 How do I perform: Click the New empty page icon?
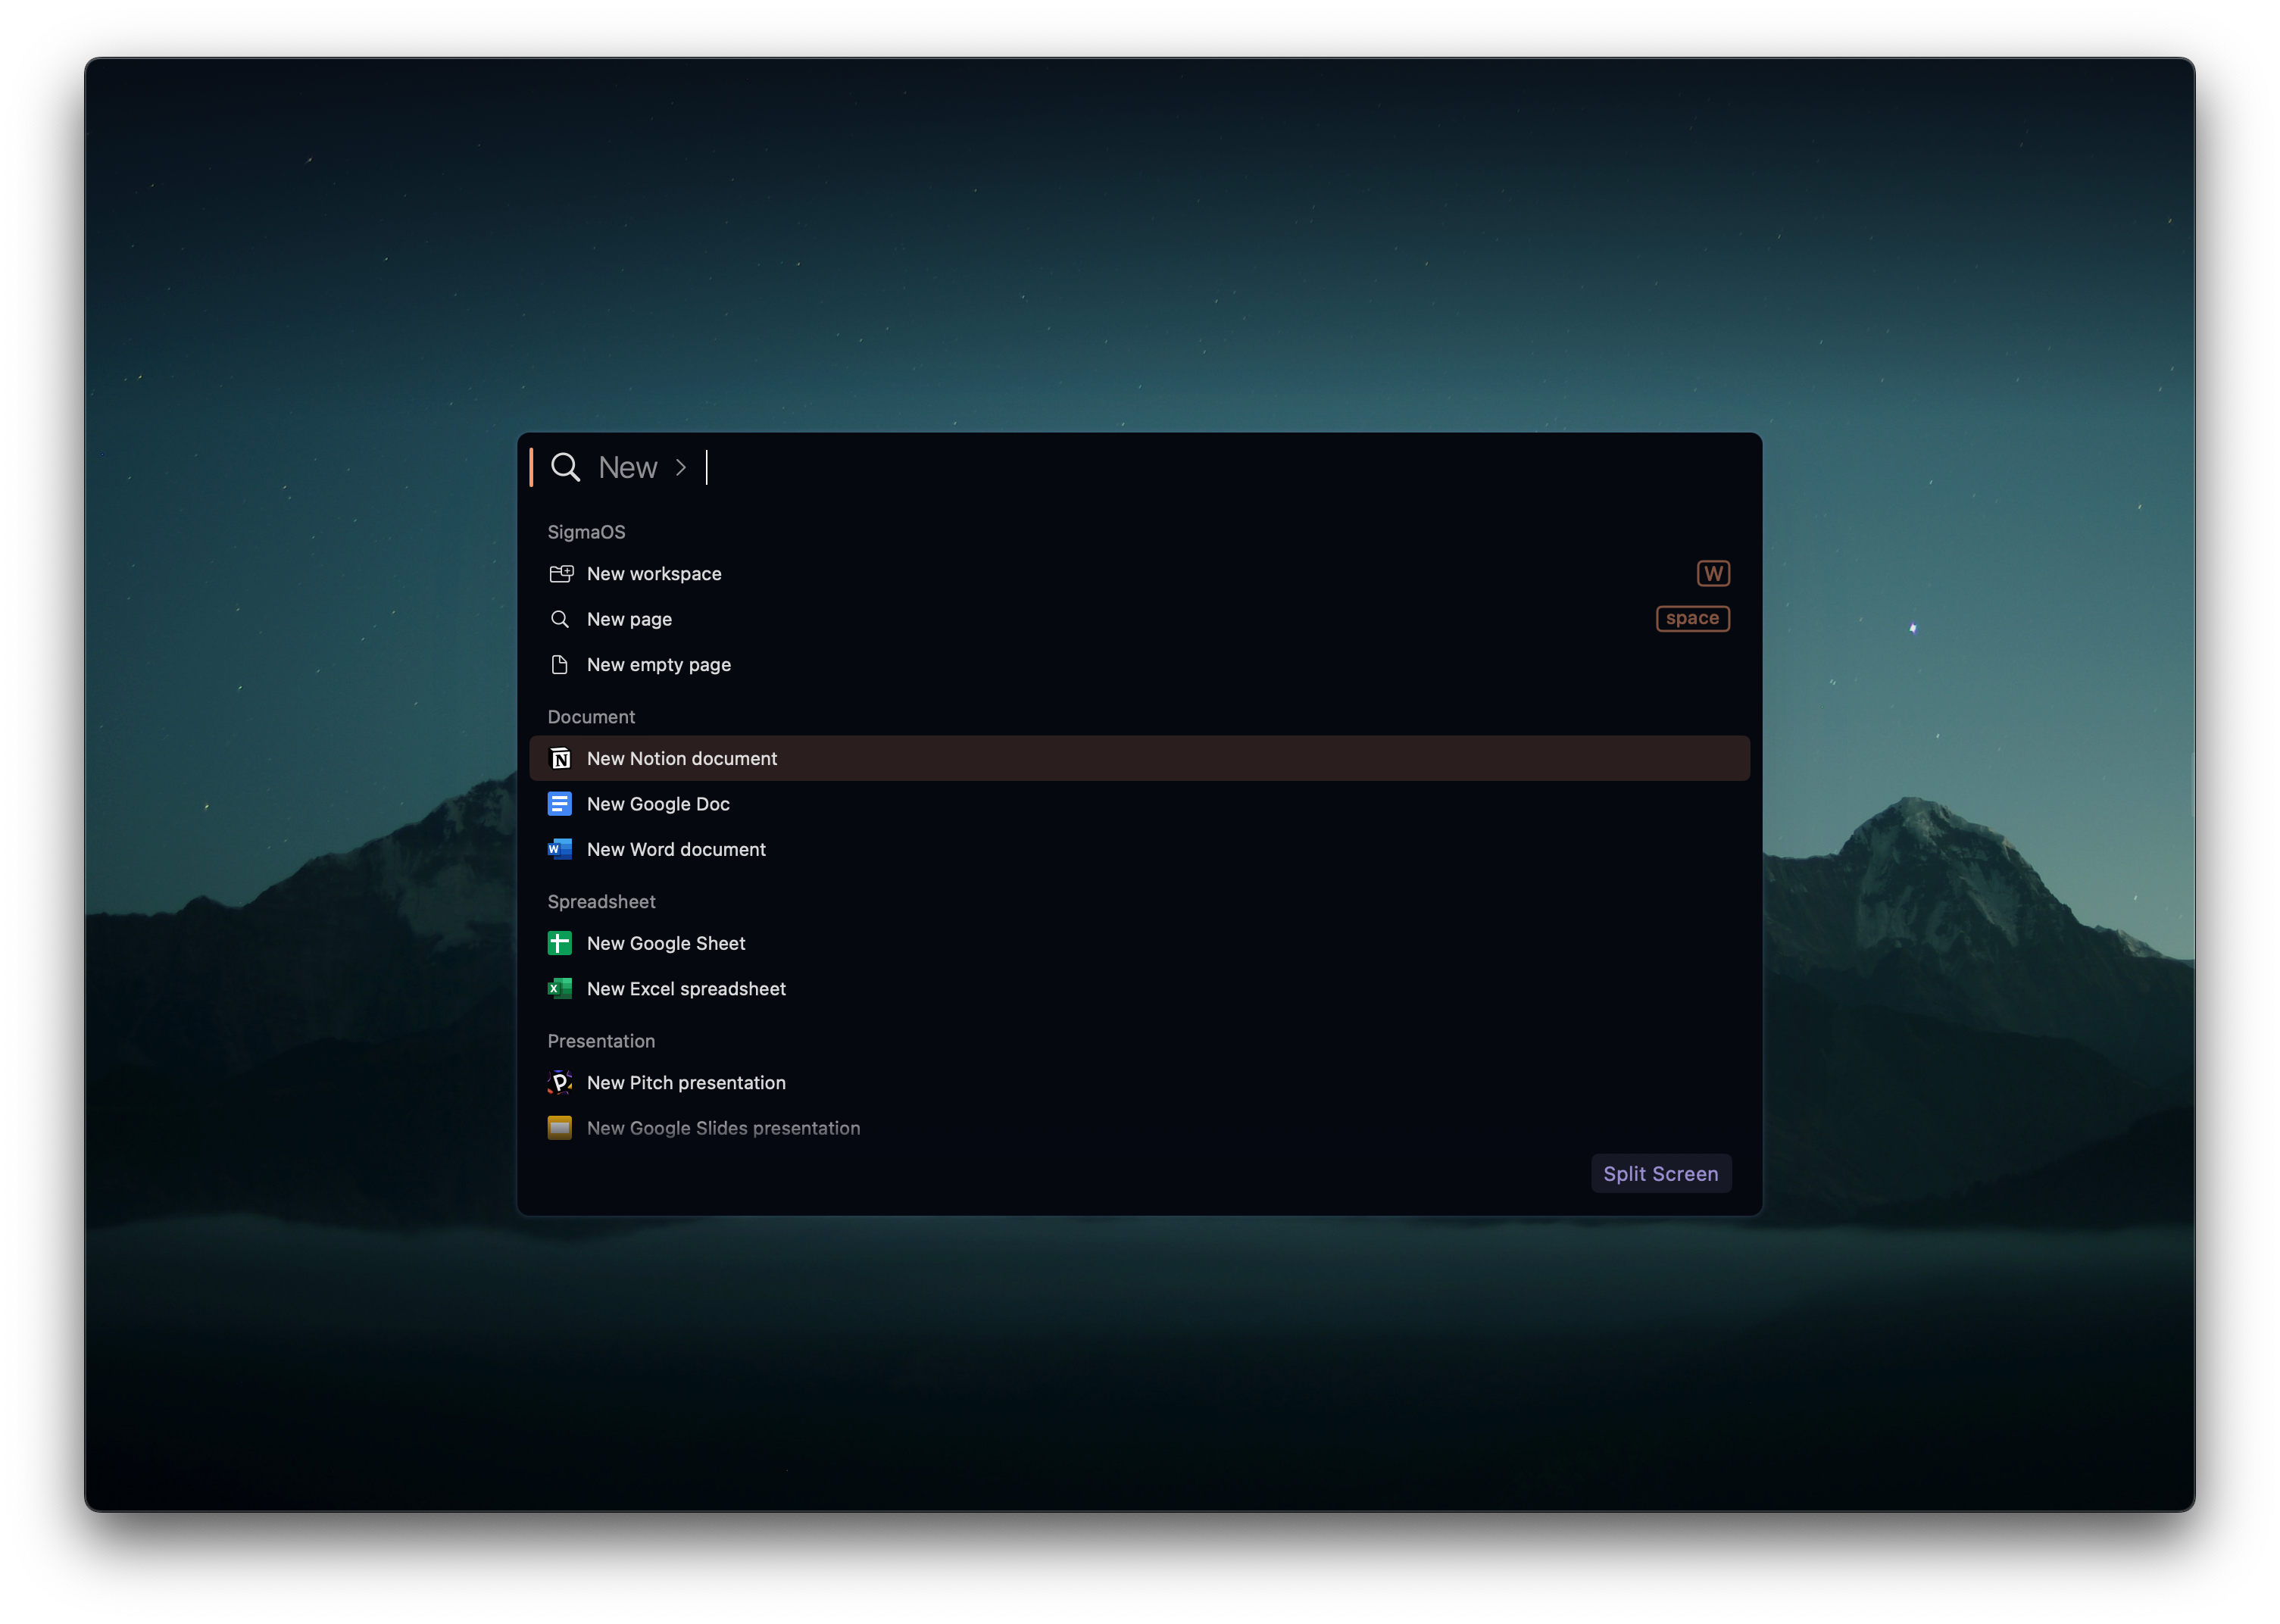tap(560, 665)
